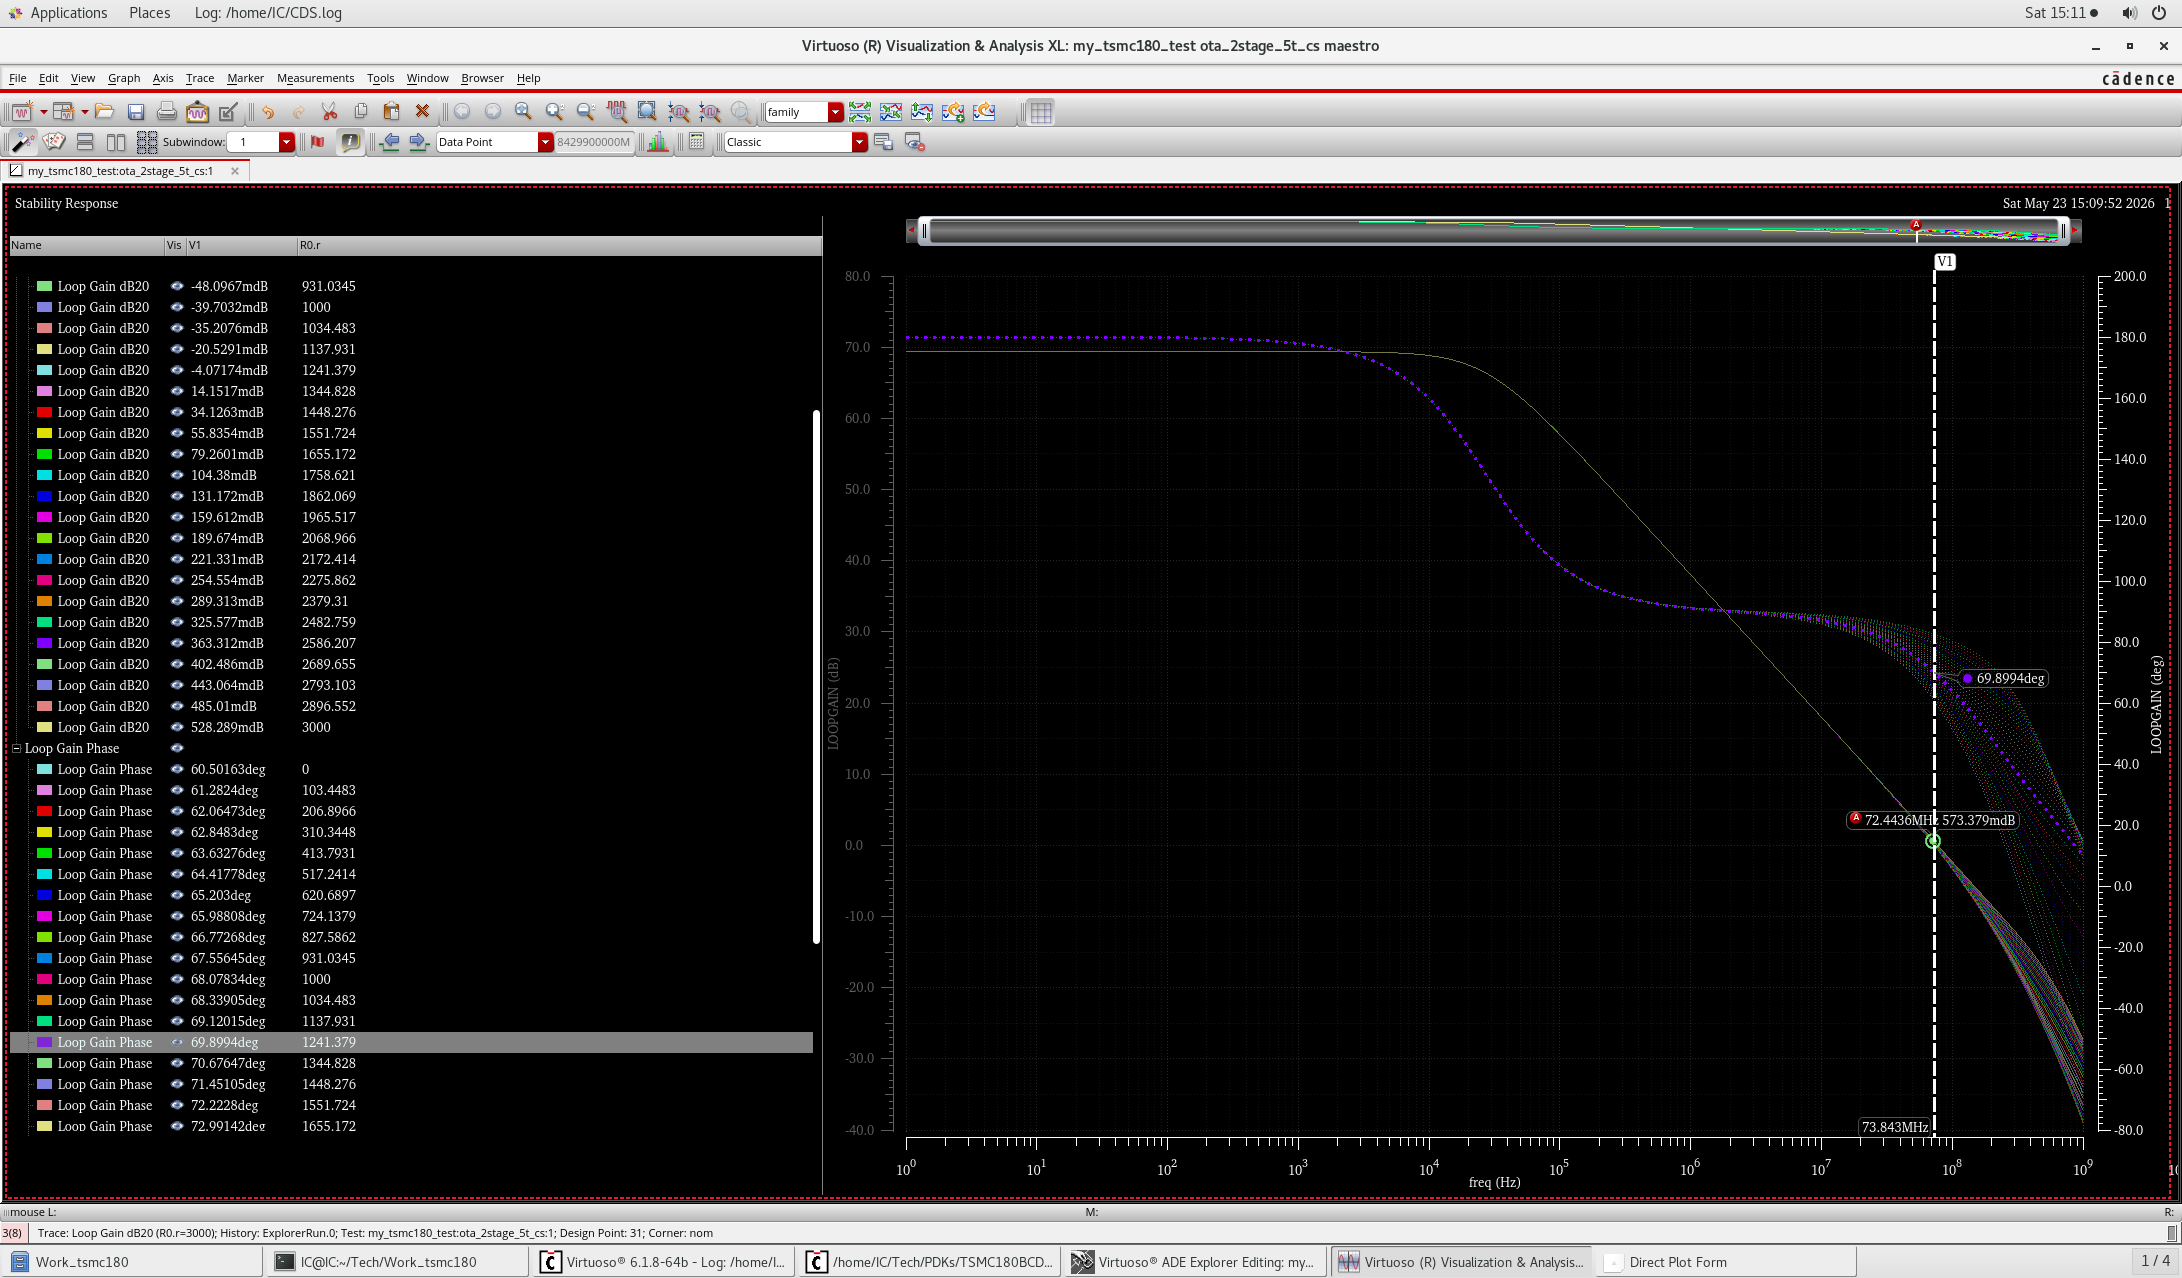Print the current graph

point(167,112)
